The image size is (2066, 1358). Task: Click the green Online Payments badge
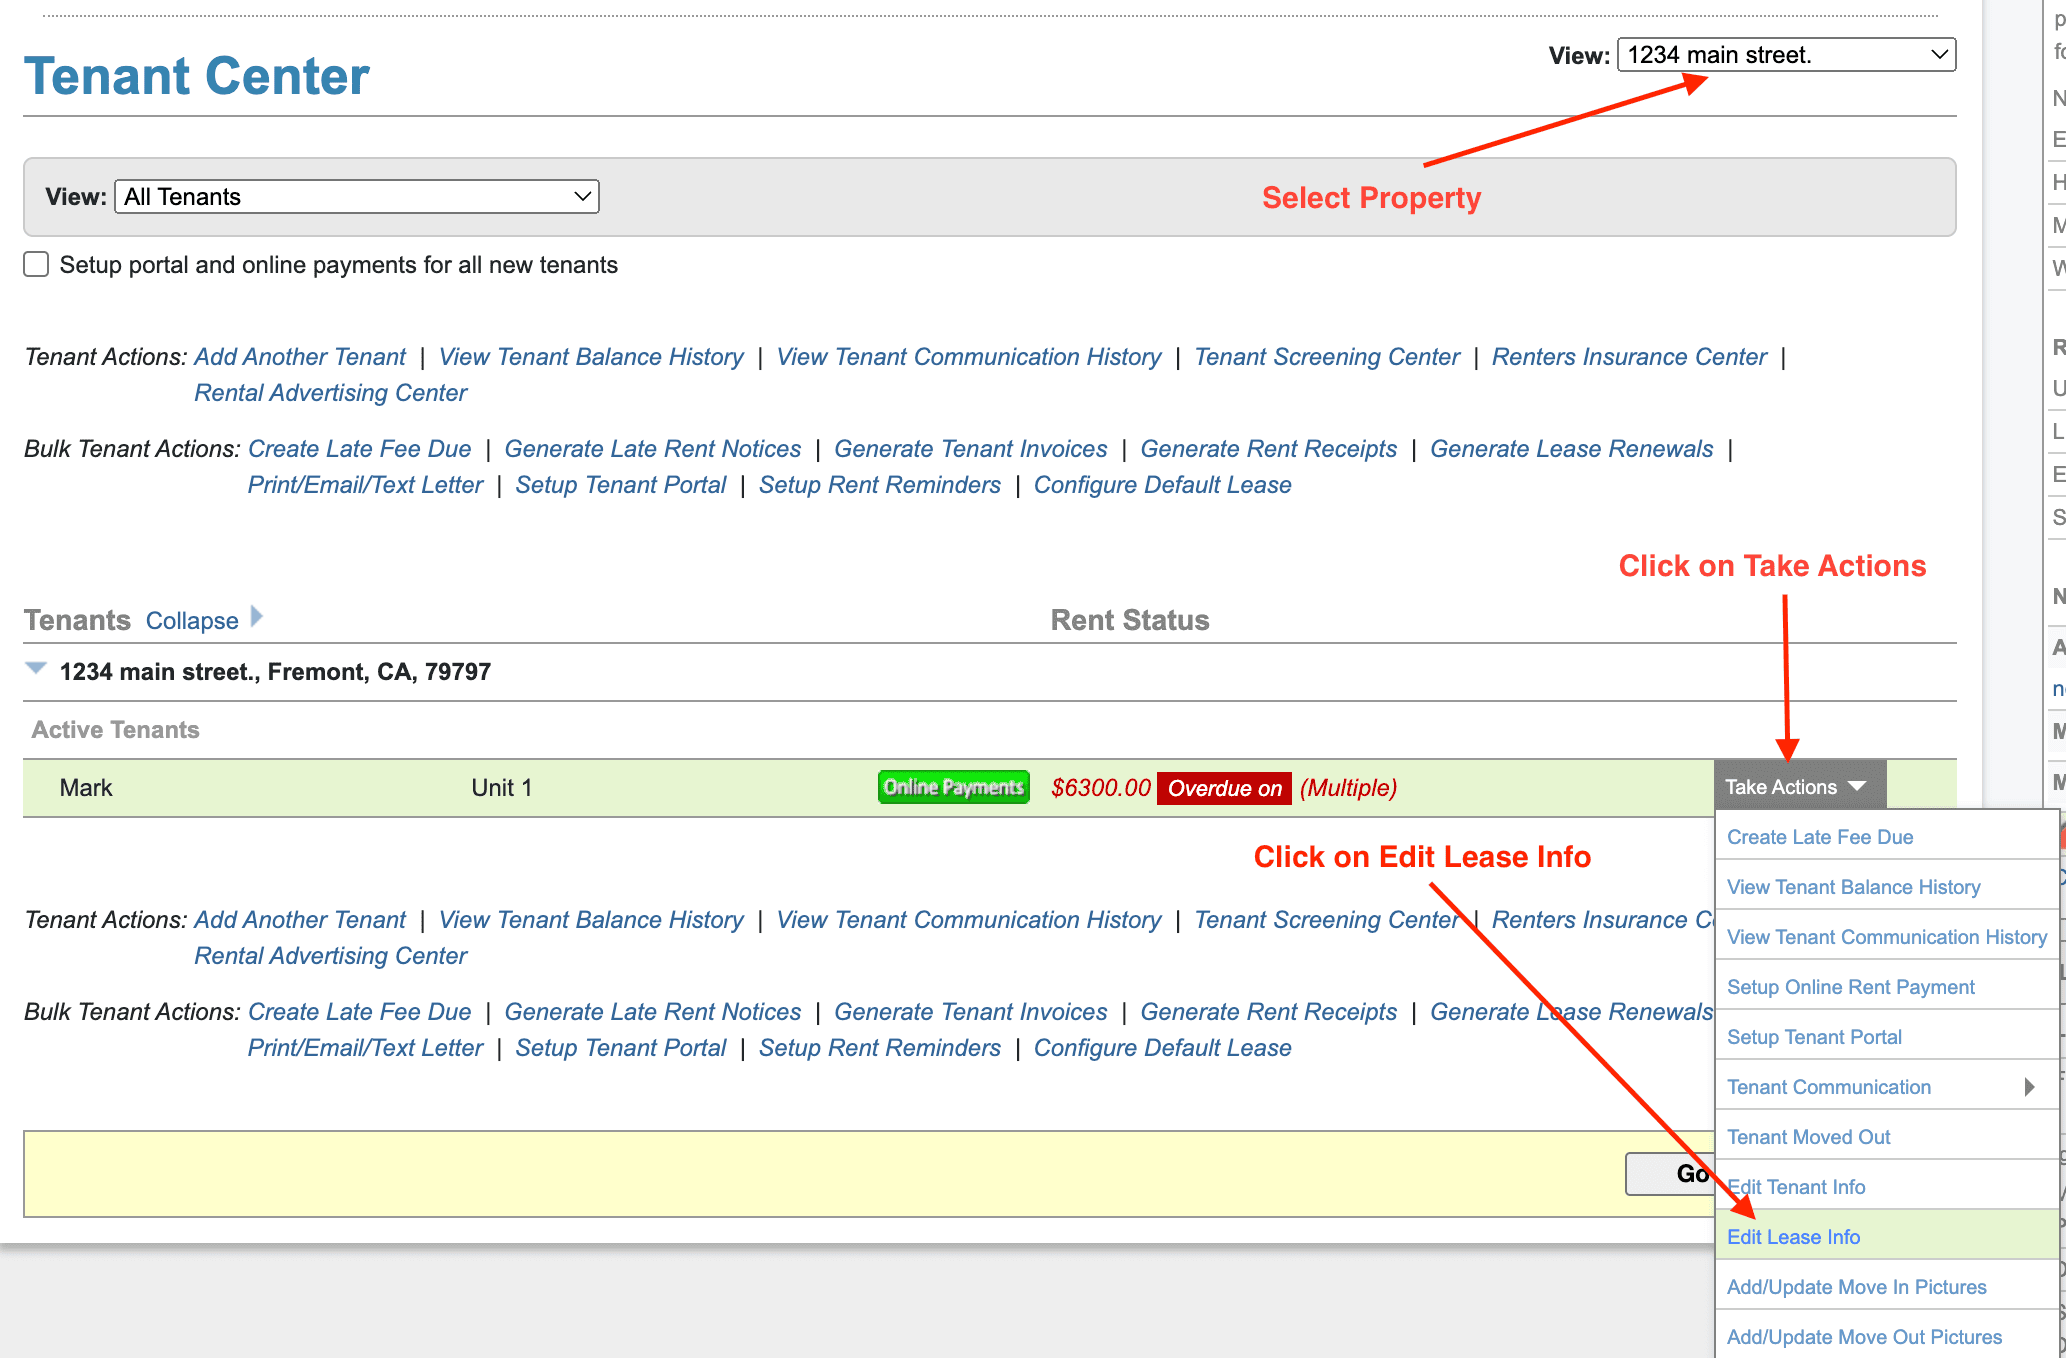(953, 787)
